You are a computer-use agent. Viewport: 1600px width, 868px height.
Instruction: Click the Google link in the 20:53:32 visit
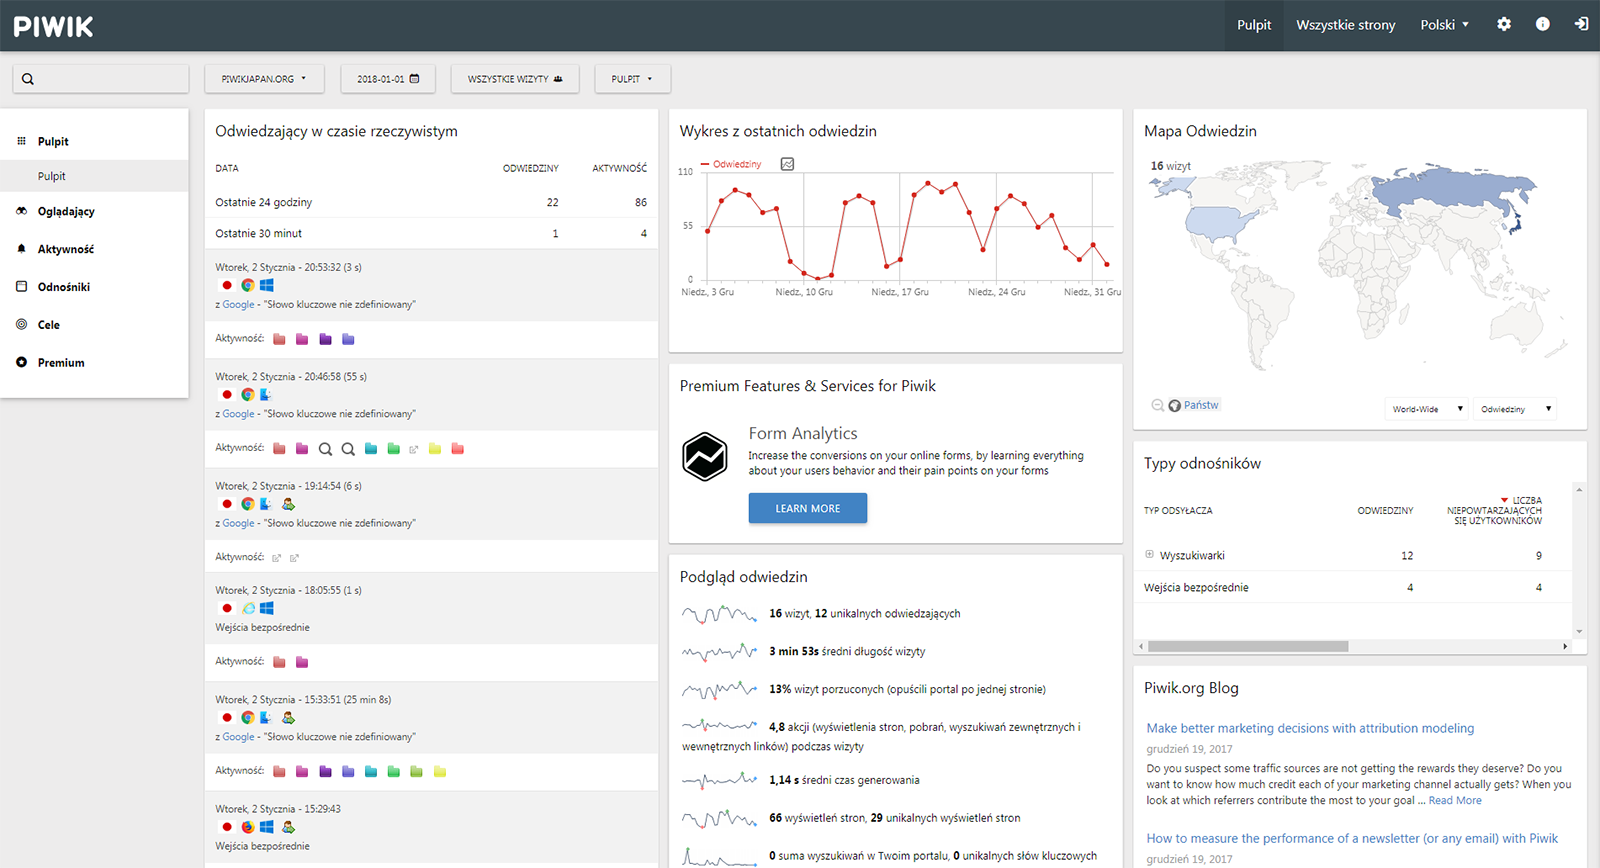(238, 304)
